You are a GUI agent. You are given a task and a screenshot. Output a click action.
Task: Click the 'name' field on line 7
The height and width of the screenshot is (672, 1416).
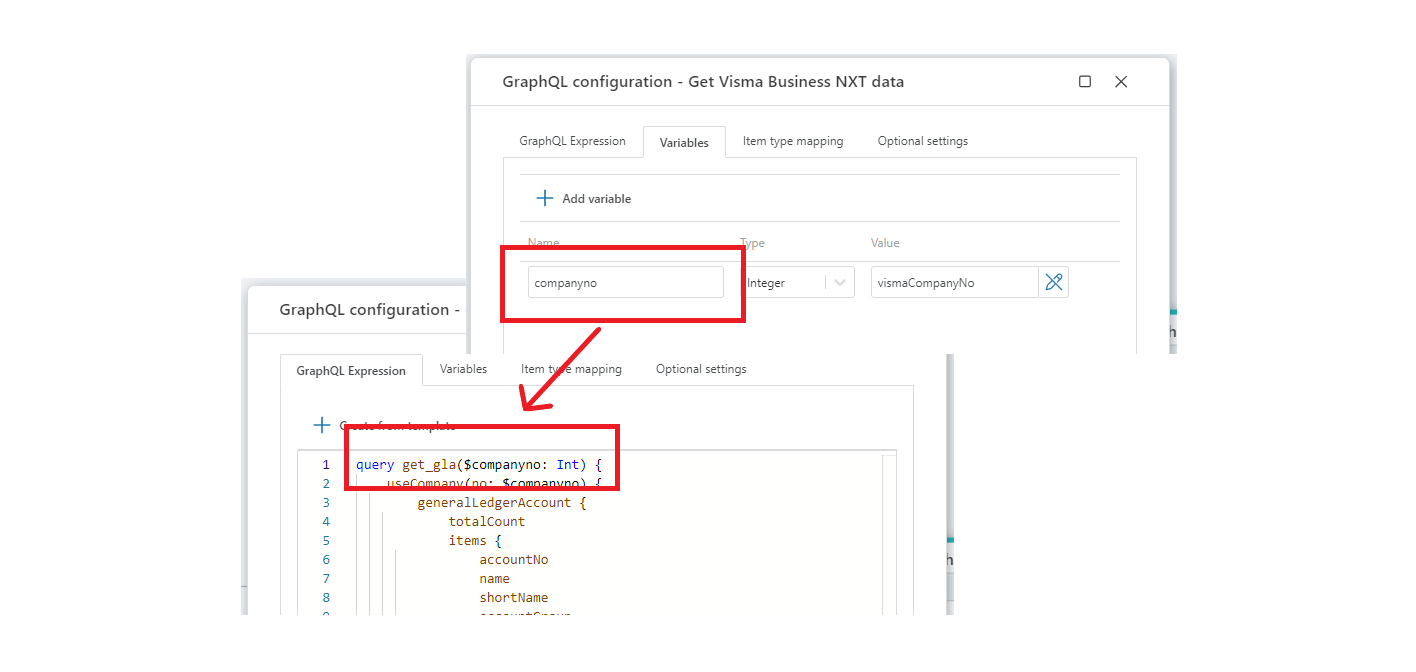494,578
